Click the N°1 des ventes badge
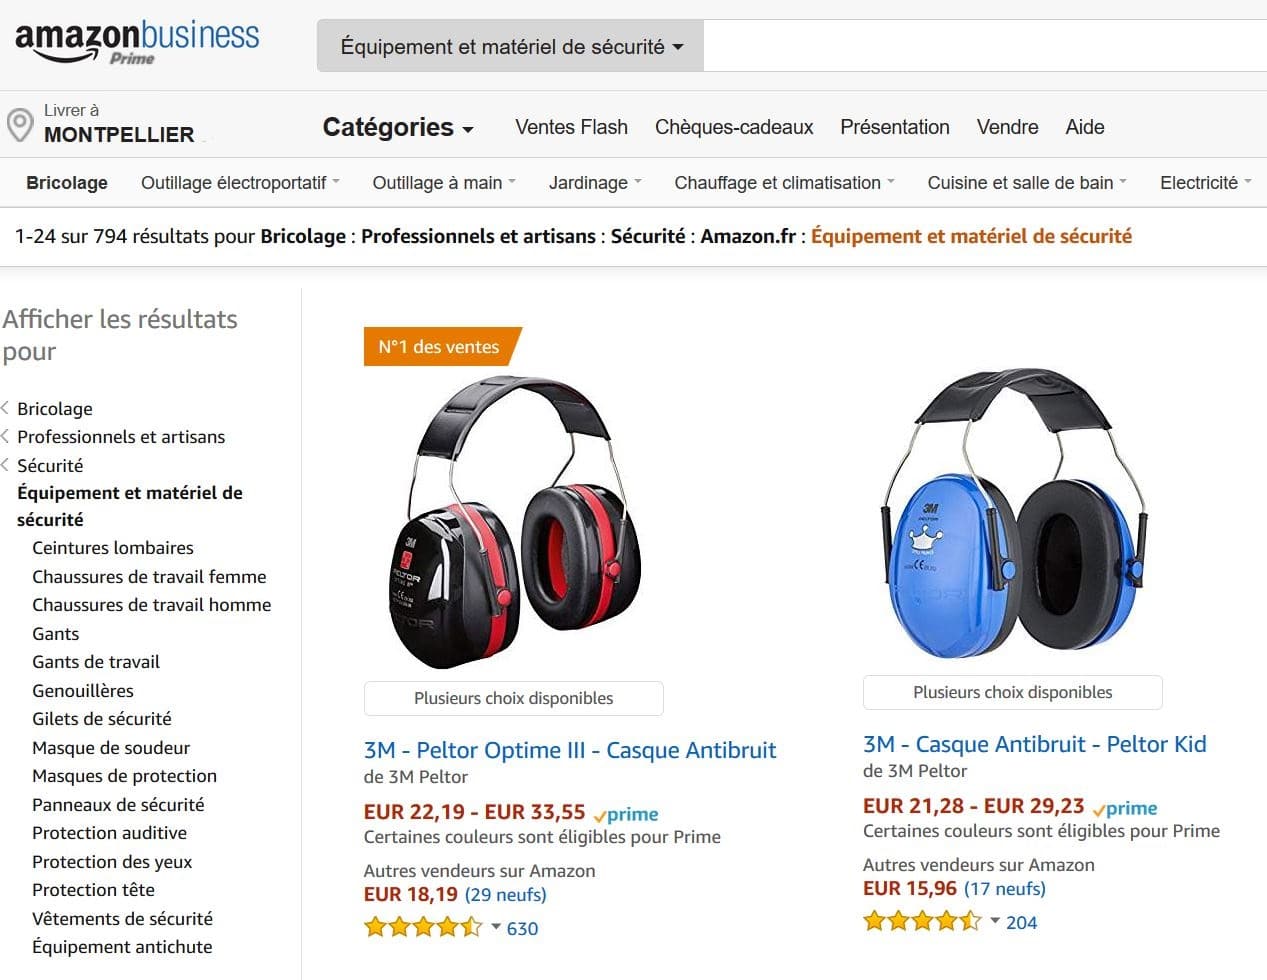The image size is (1267, 980). [440, 347]
